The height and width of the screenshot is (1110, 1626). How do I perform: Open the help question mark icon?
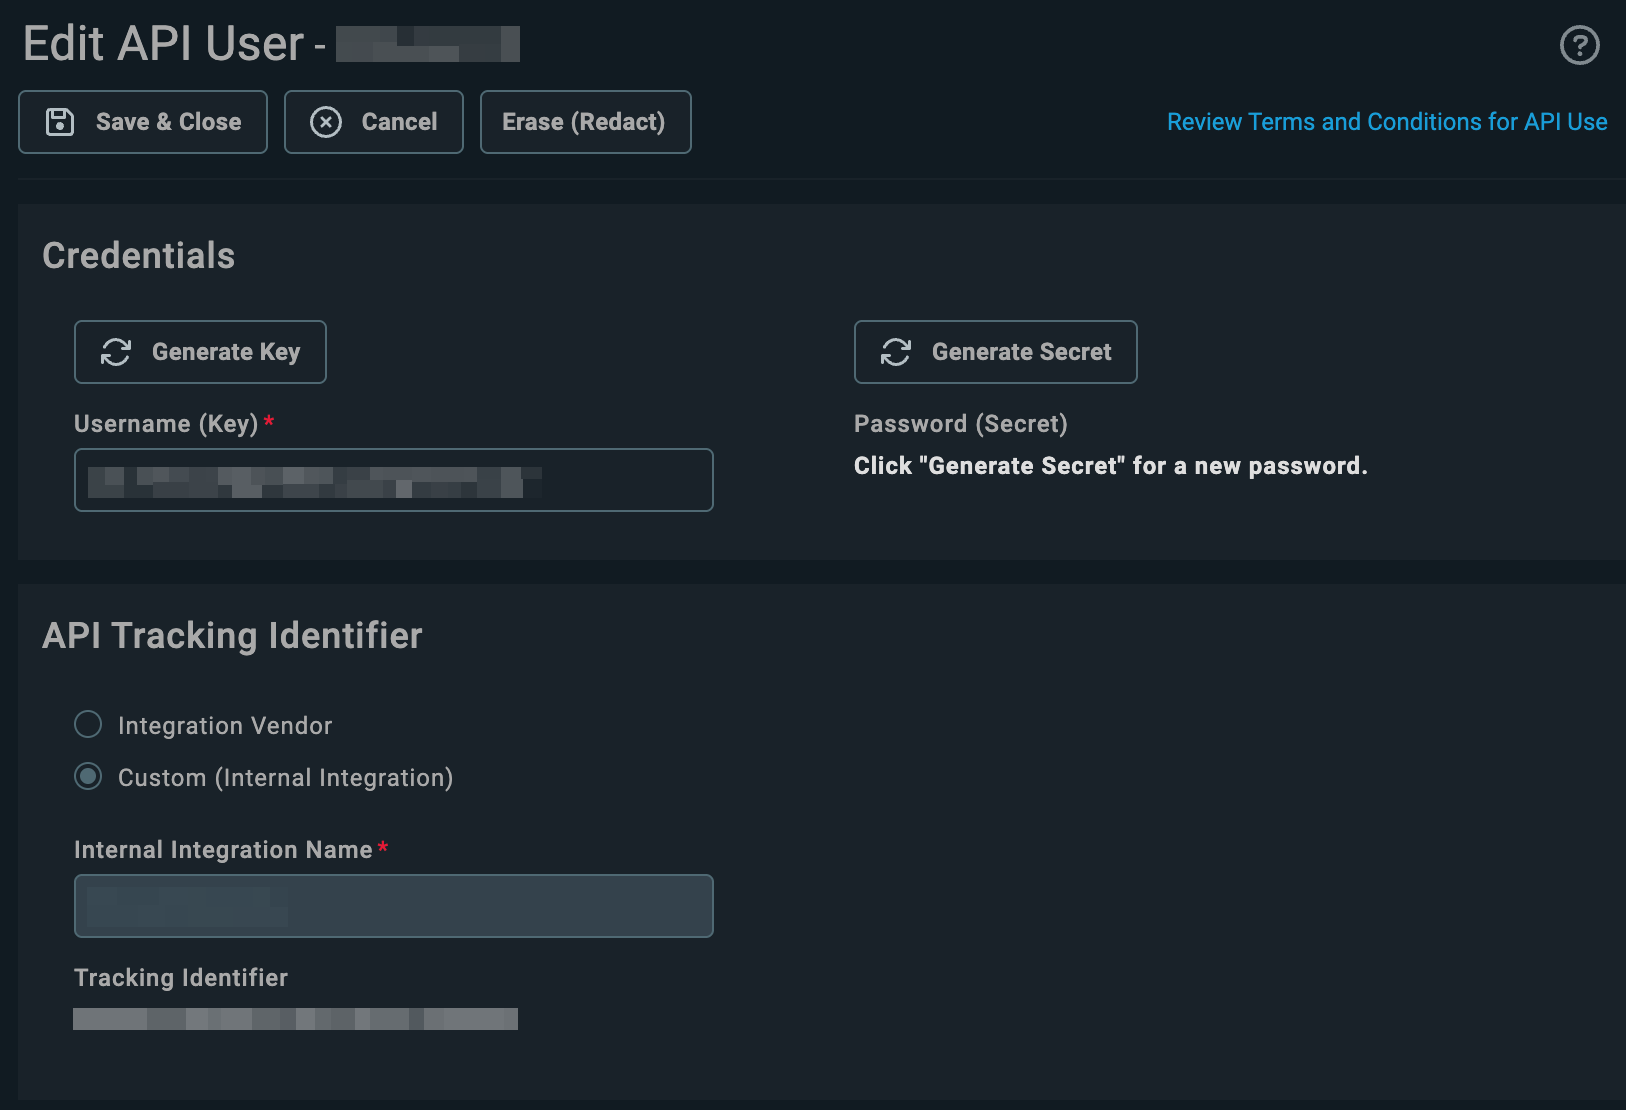(1580, 45)
